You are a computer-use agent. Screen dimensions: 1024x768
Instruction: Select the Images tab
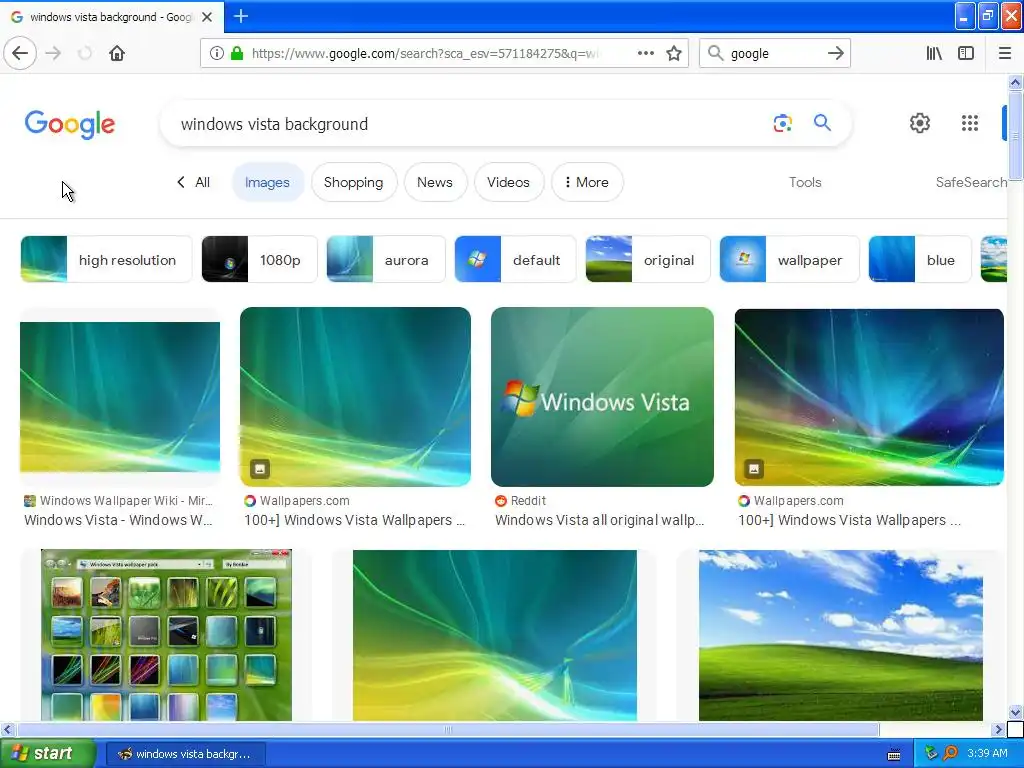pyautogui.click(x=267, y=182)
